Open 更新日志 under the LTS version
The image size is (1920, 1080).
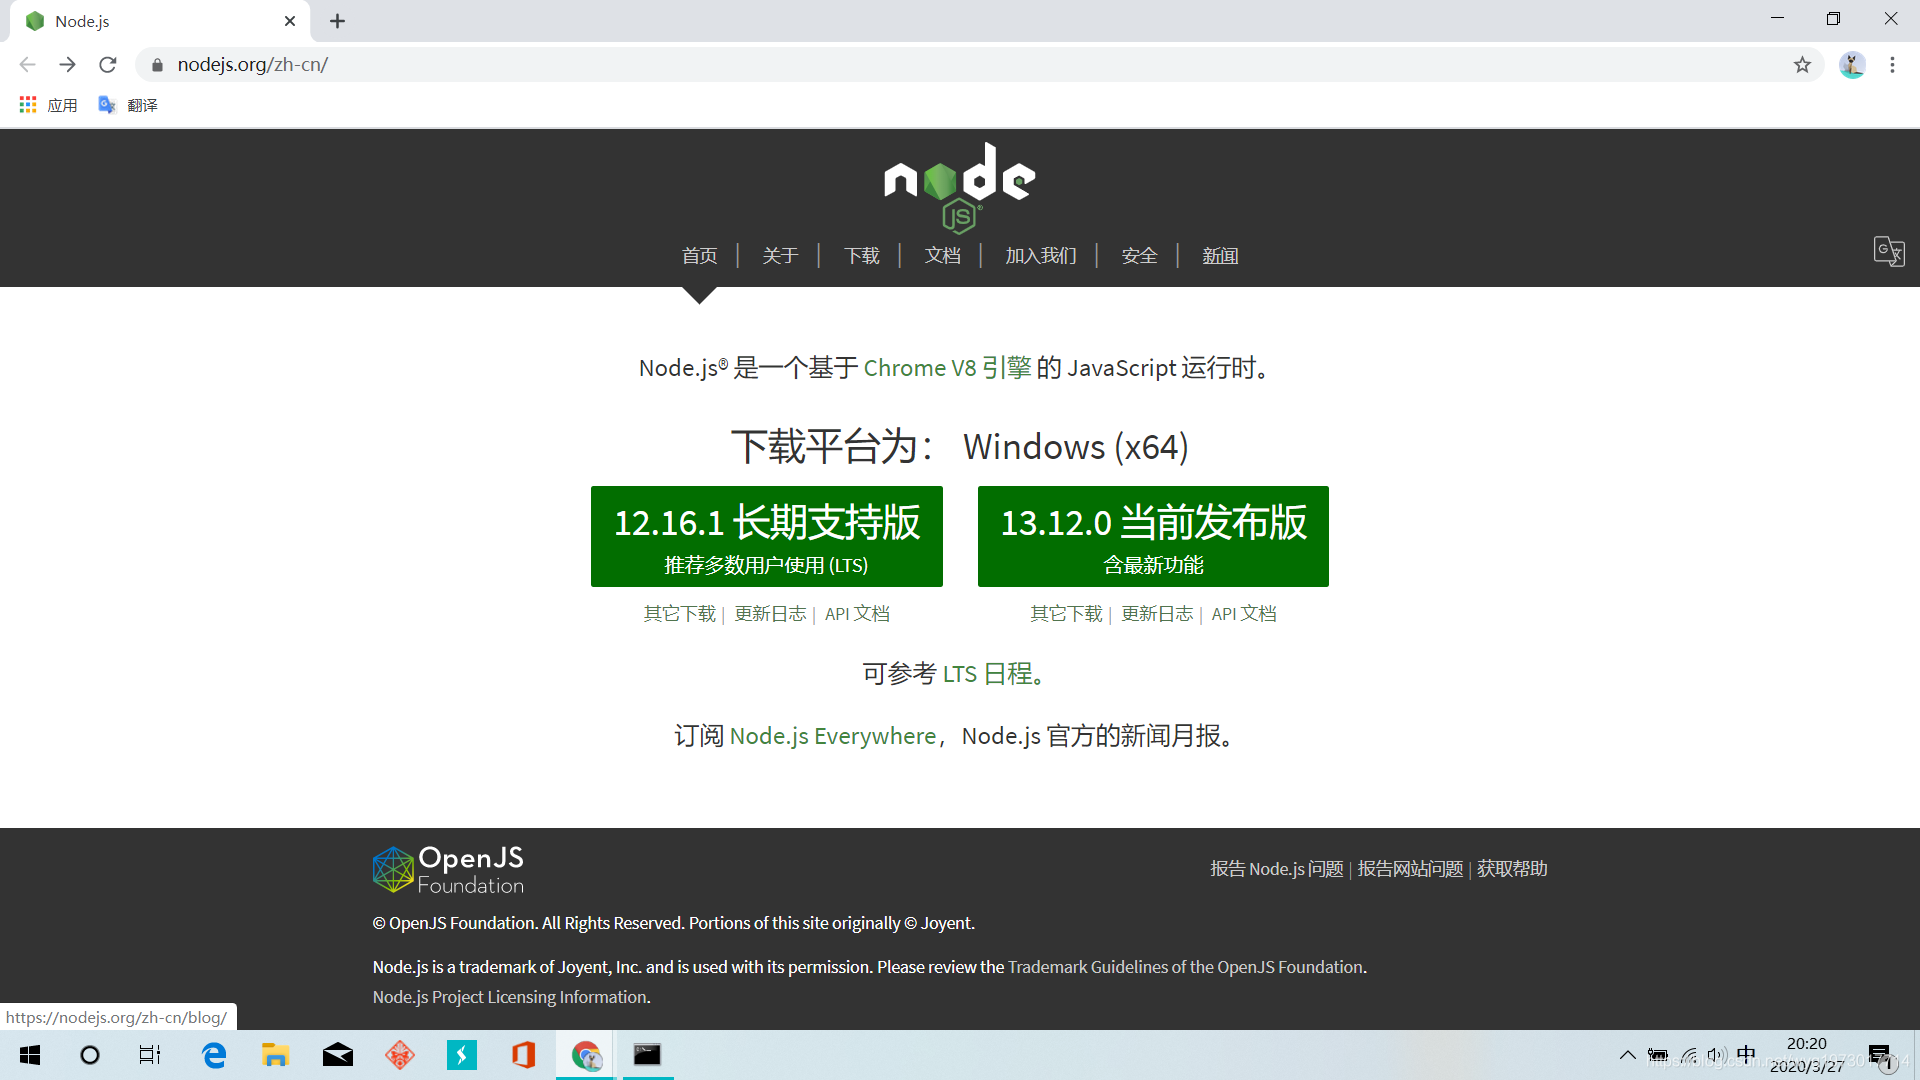[x=770, y=614]
